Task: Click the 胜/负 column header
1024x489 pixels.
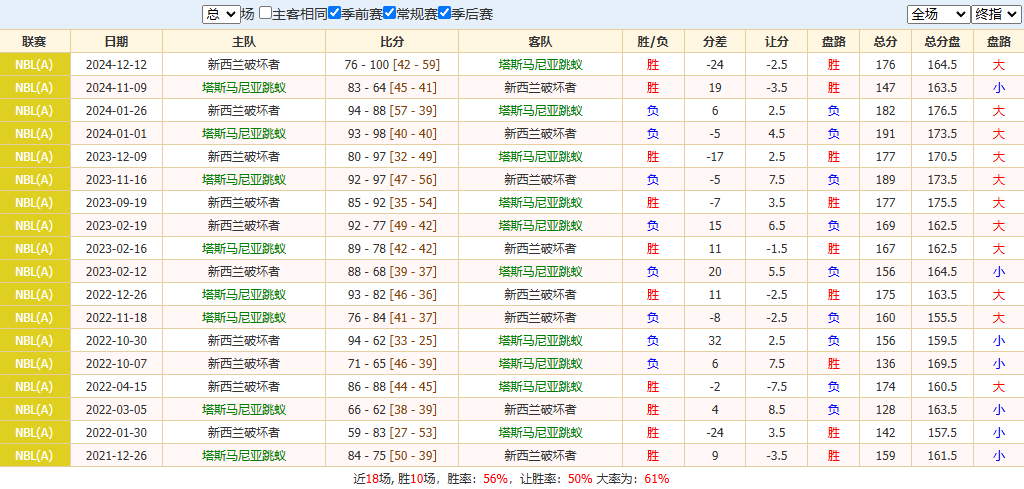Action: 652,42
